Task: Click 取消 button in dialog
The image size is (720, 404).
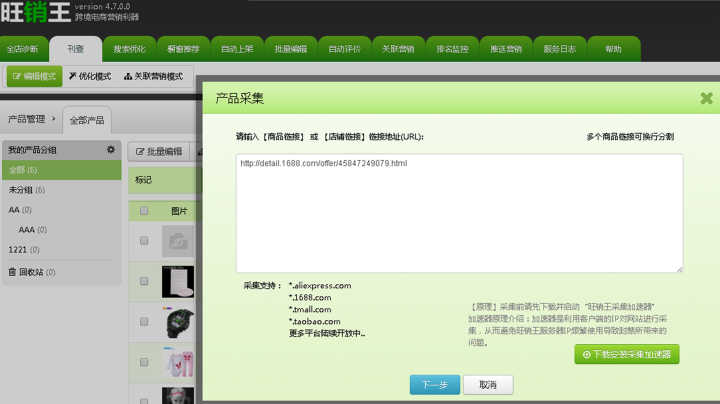Action: pyautogui.click(x=488, y=385)
